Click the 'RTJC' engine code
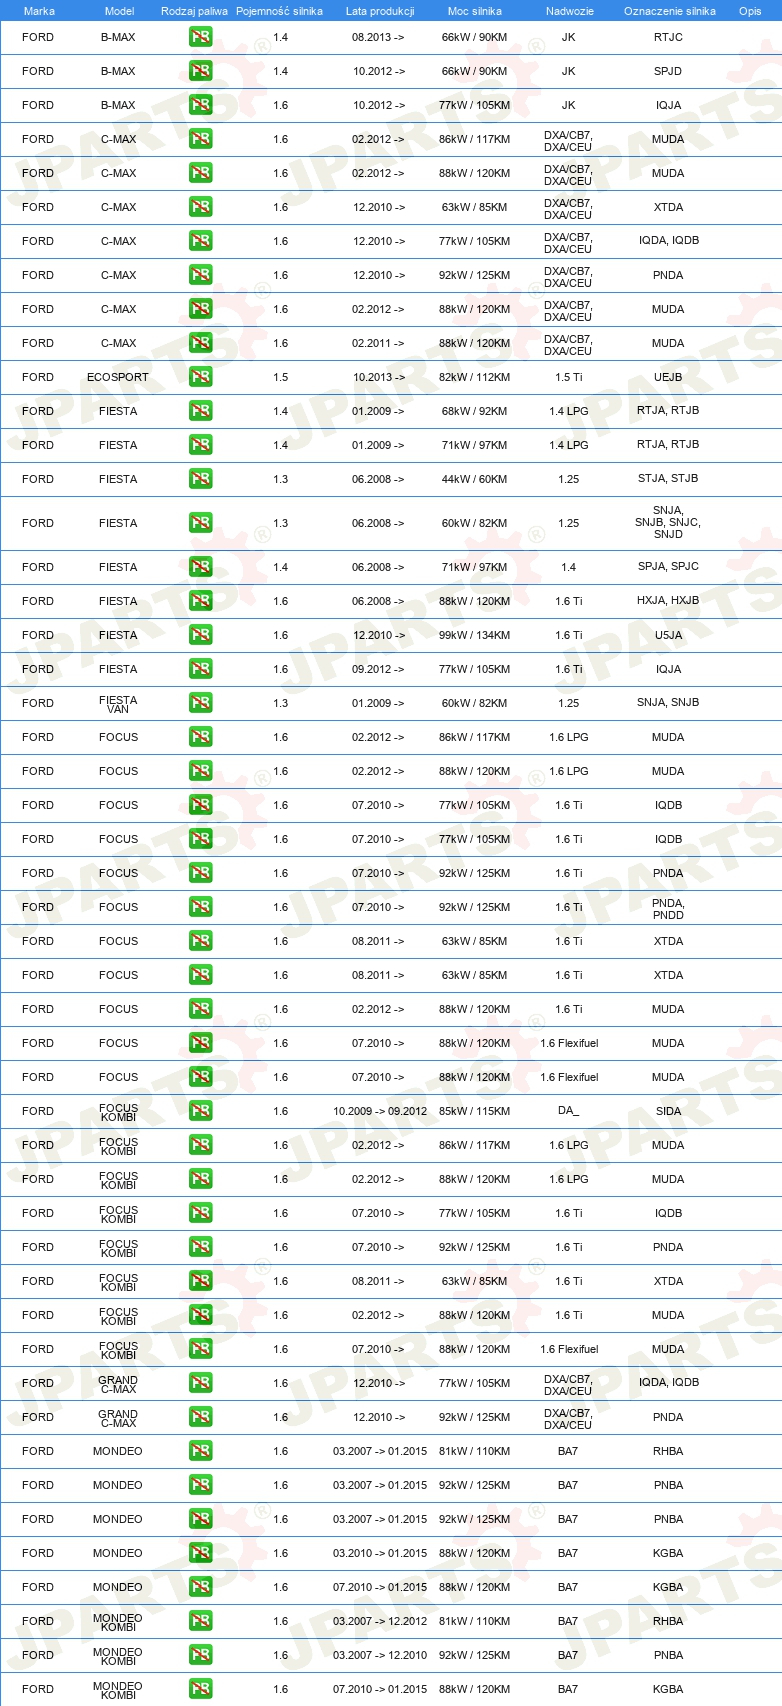 coord(668,37)
